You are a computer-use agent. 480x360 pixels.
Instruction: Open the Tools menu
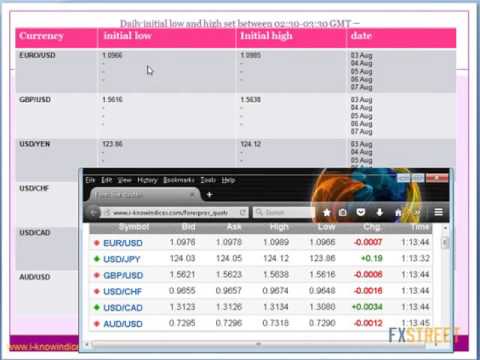click(208, 180)
